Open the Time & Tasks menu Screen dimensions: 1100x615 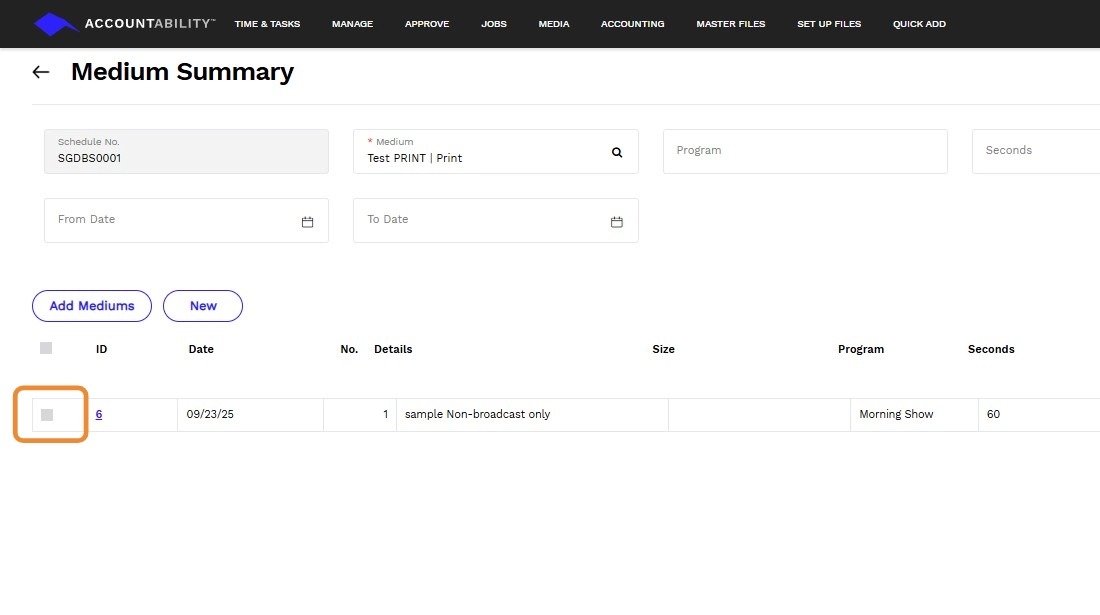pos(267,24)
